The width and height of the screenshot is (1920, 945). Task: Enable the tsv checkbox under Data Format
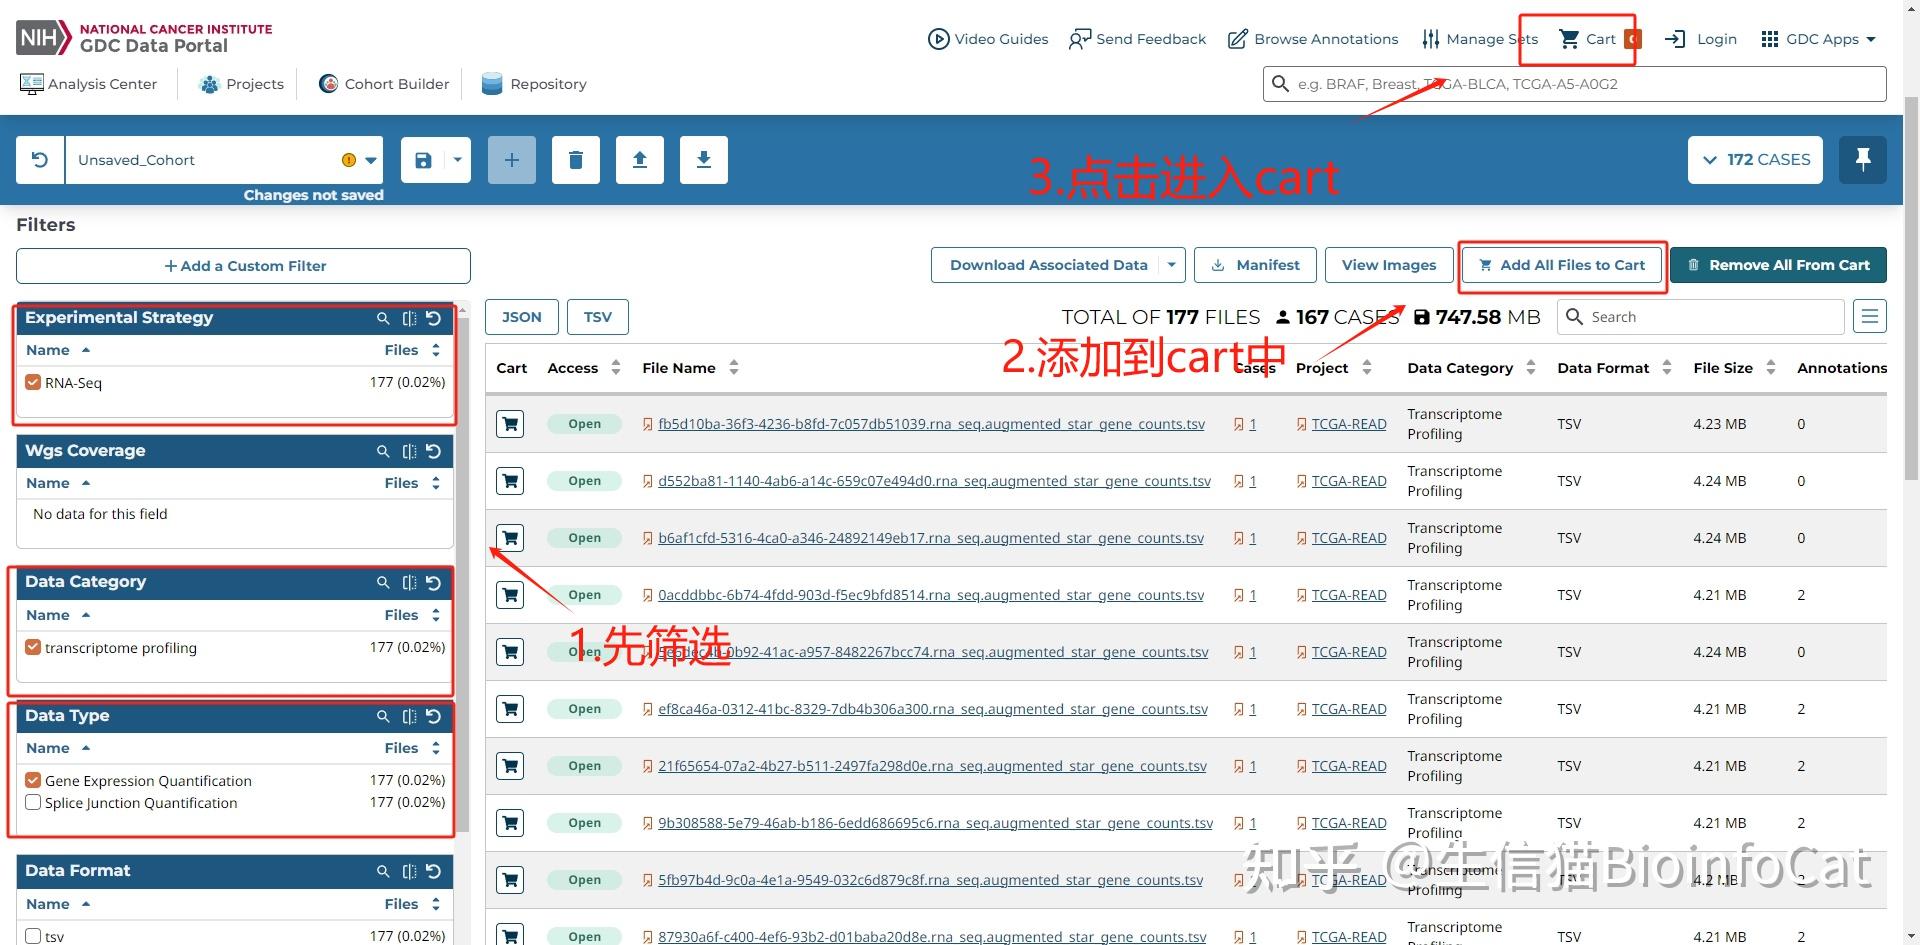[x=33, y=935]
